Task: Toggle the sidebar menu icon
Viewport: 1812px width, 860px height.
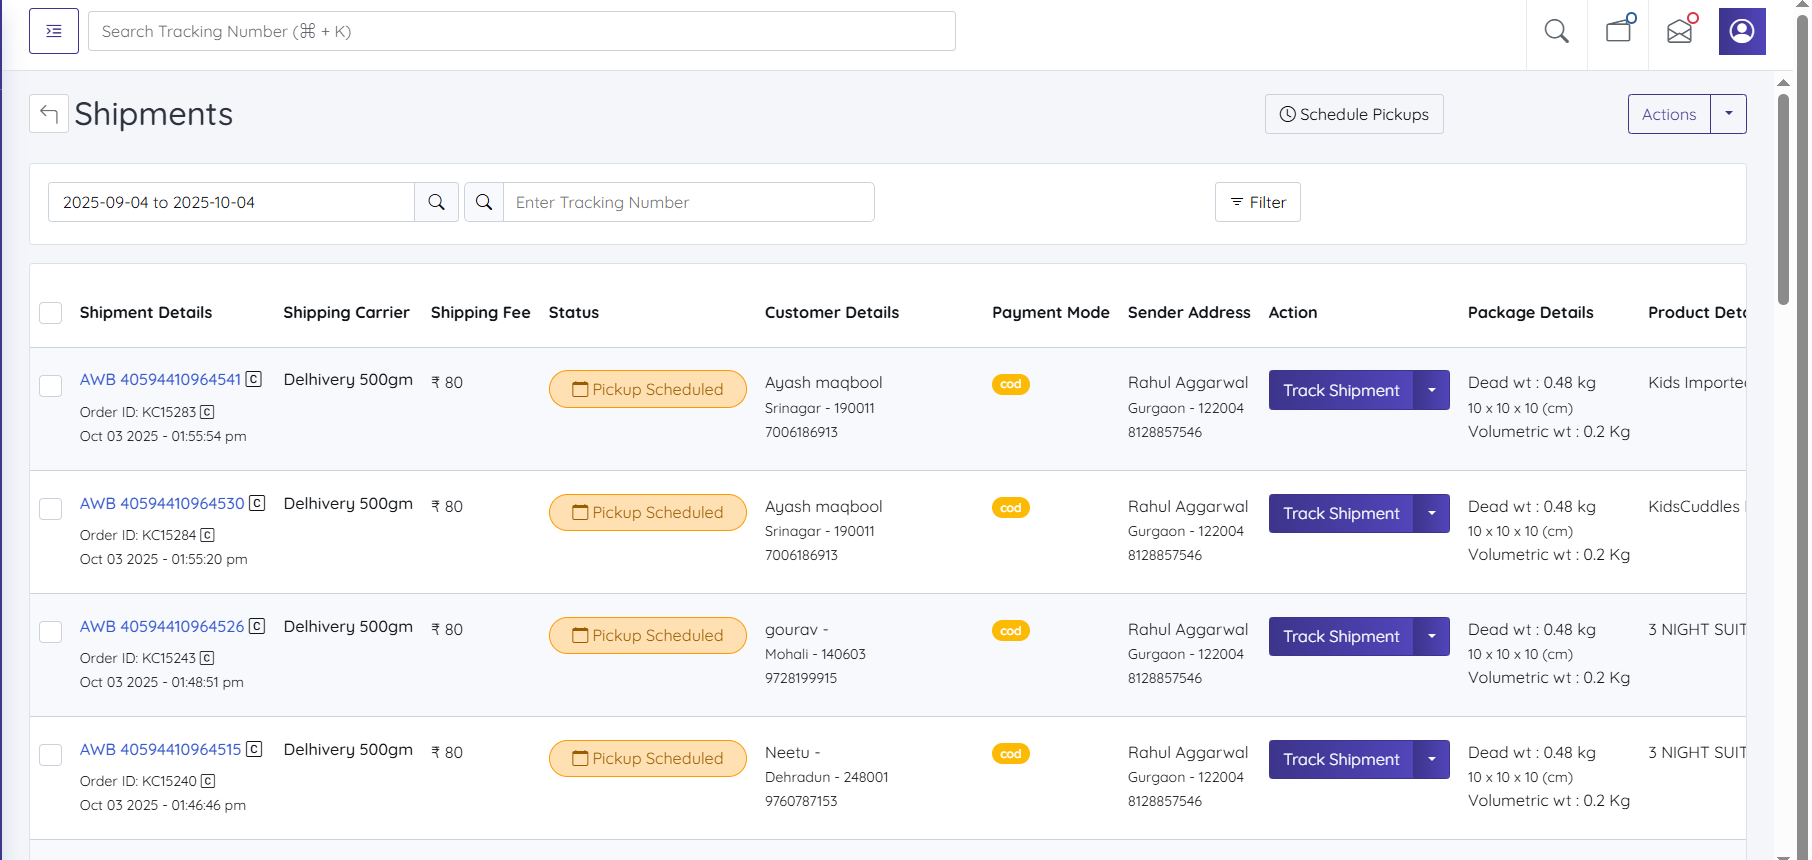Action: pyautogui.click(x=54, y=31)
